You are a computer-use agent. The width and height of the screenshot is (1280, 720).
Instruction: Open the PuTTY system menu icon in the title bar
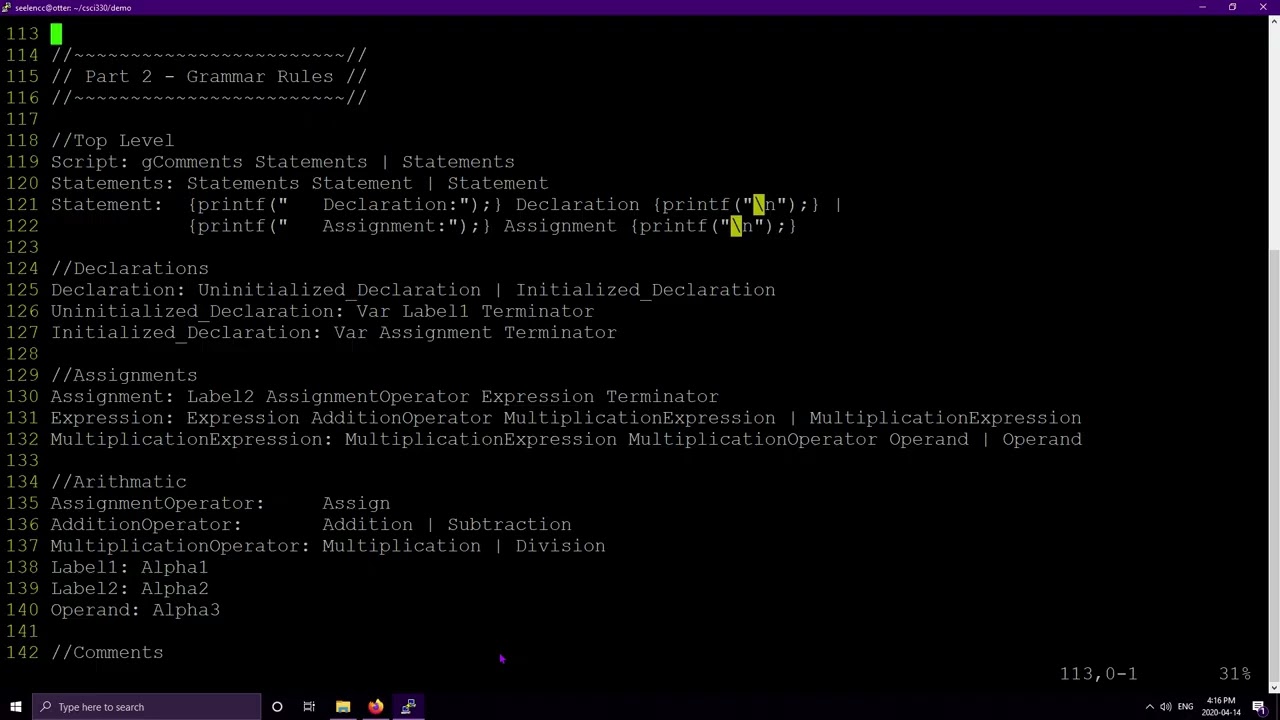click(x=7, y=7)
